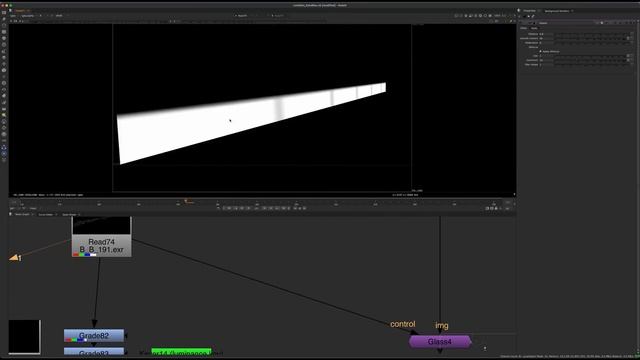Screen dimensions: 640x360
Task: Click the orange playhead on the timeline
Action: coord(186,201)
